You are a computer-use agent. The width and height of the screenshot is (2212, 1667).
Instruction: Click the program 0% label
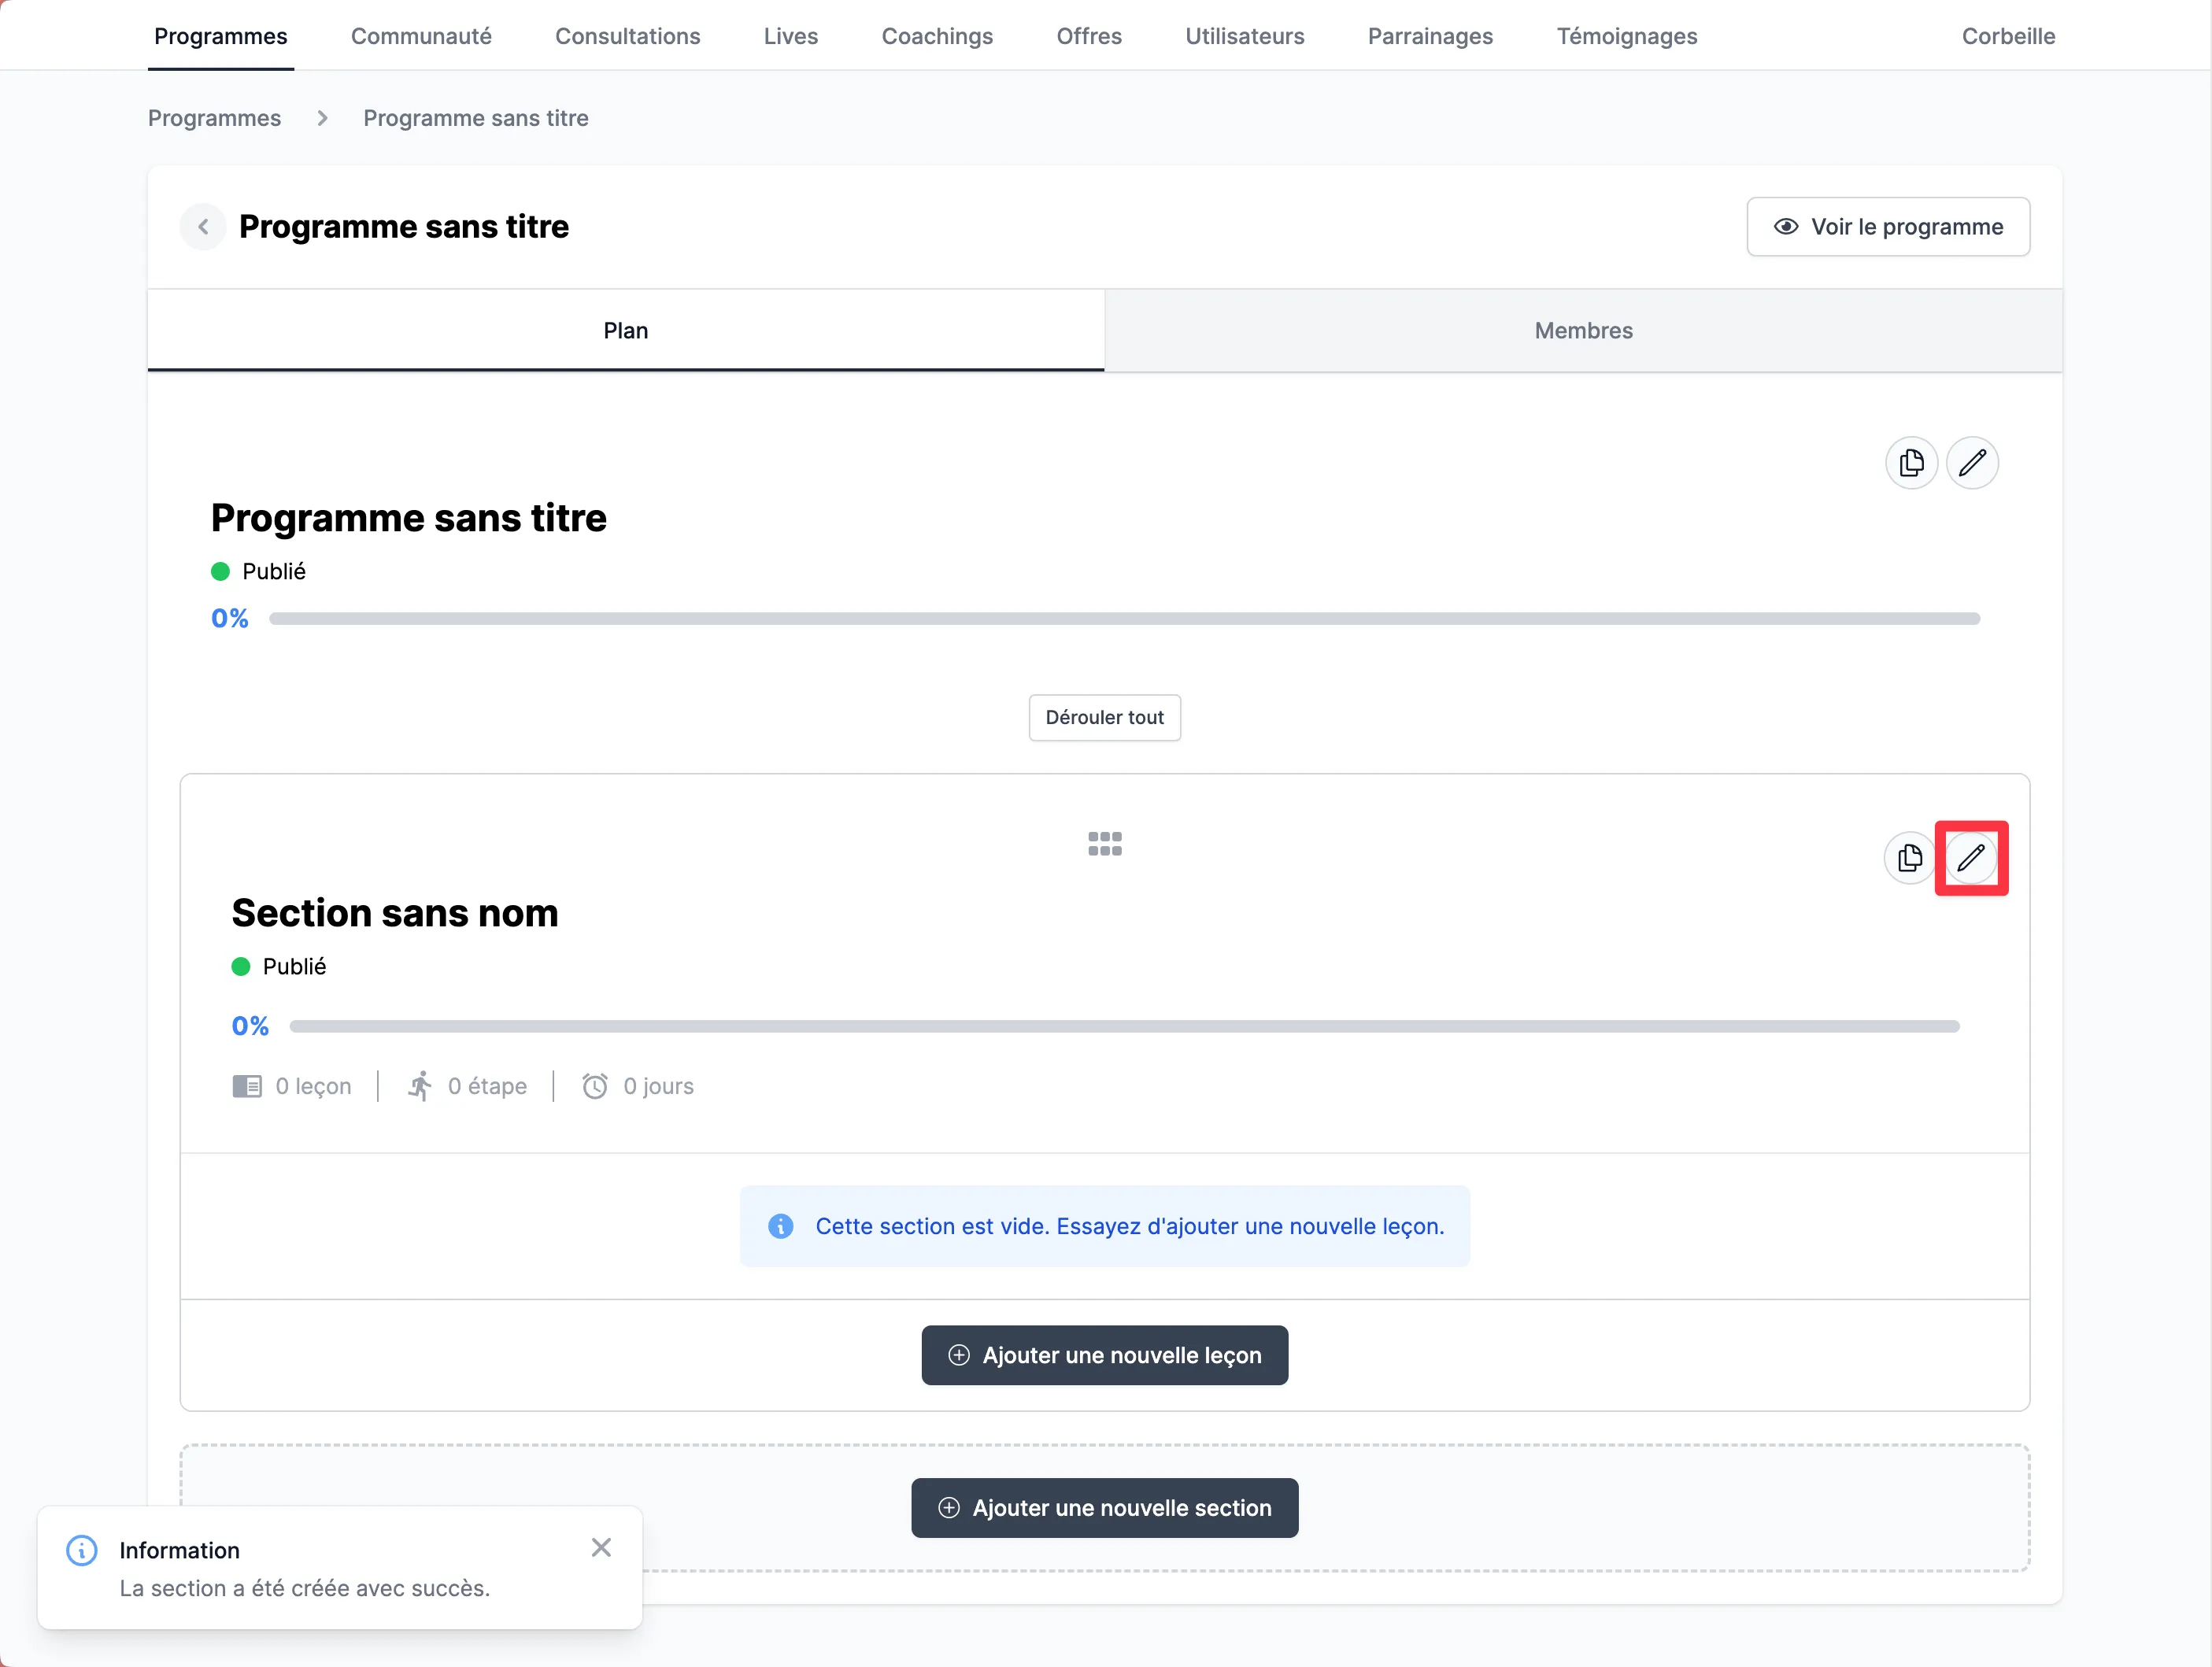click(230, 619)
